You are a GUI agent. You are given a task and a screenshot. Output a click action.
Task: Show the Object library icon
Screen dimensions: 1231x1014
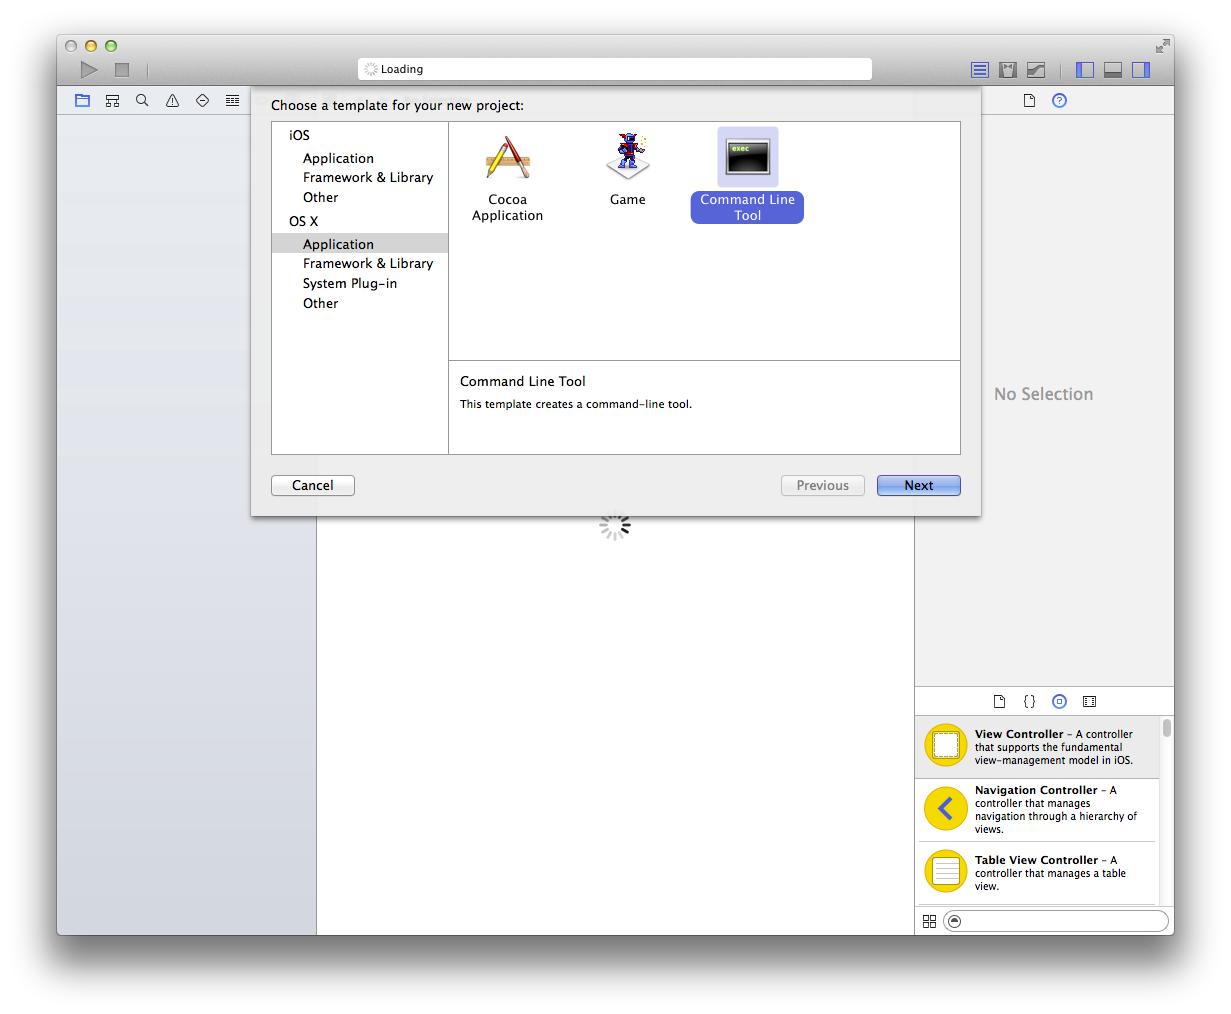[1060, 701]
